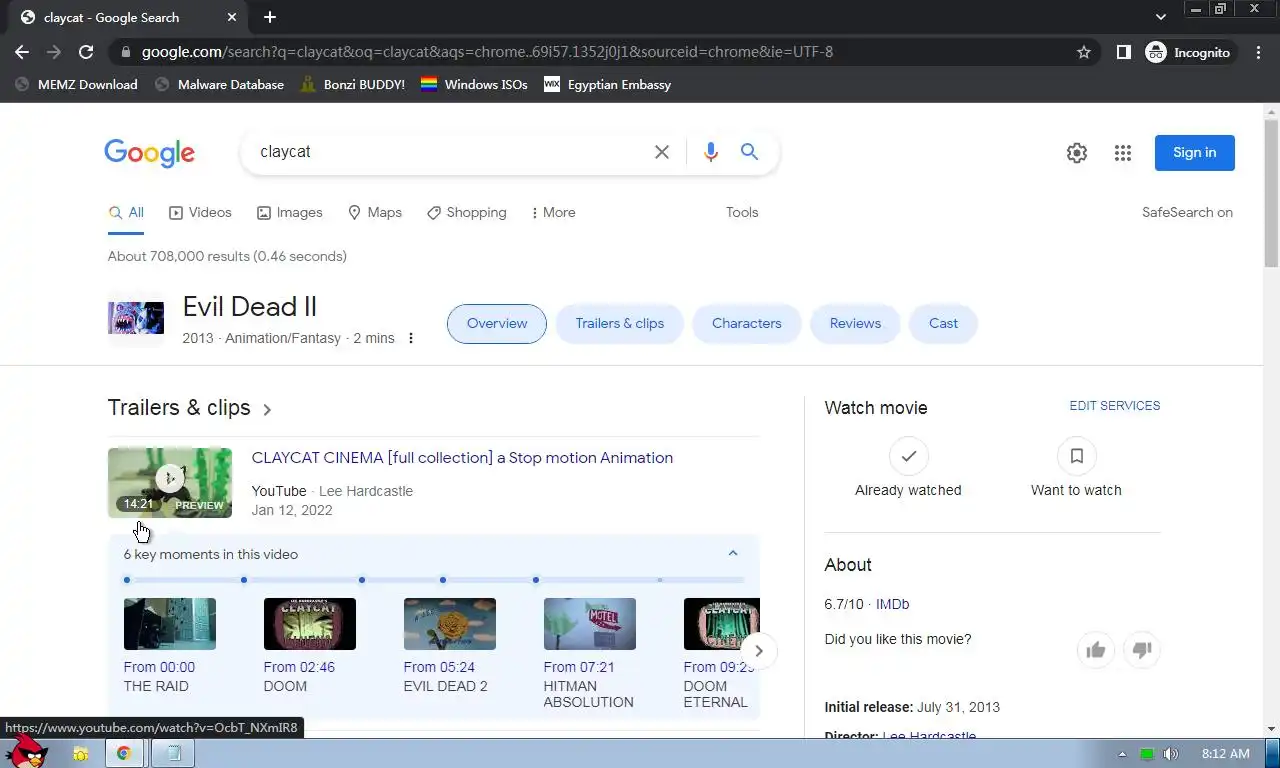Viewport: 1280px width, 768px height.
Task: Open THE RAID key moment thumbnail
Action: click(x=170, y=624)
